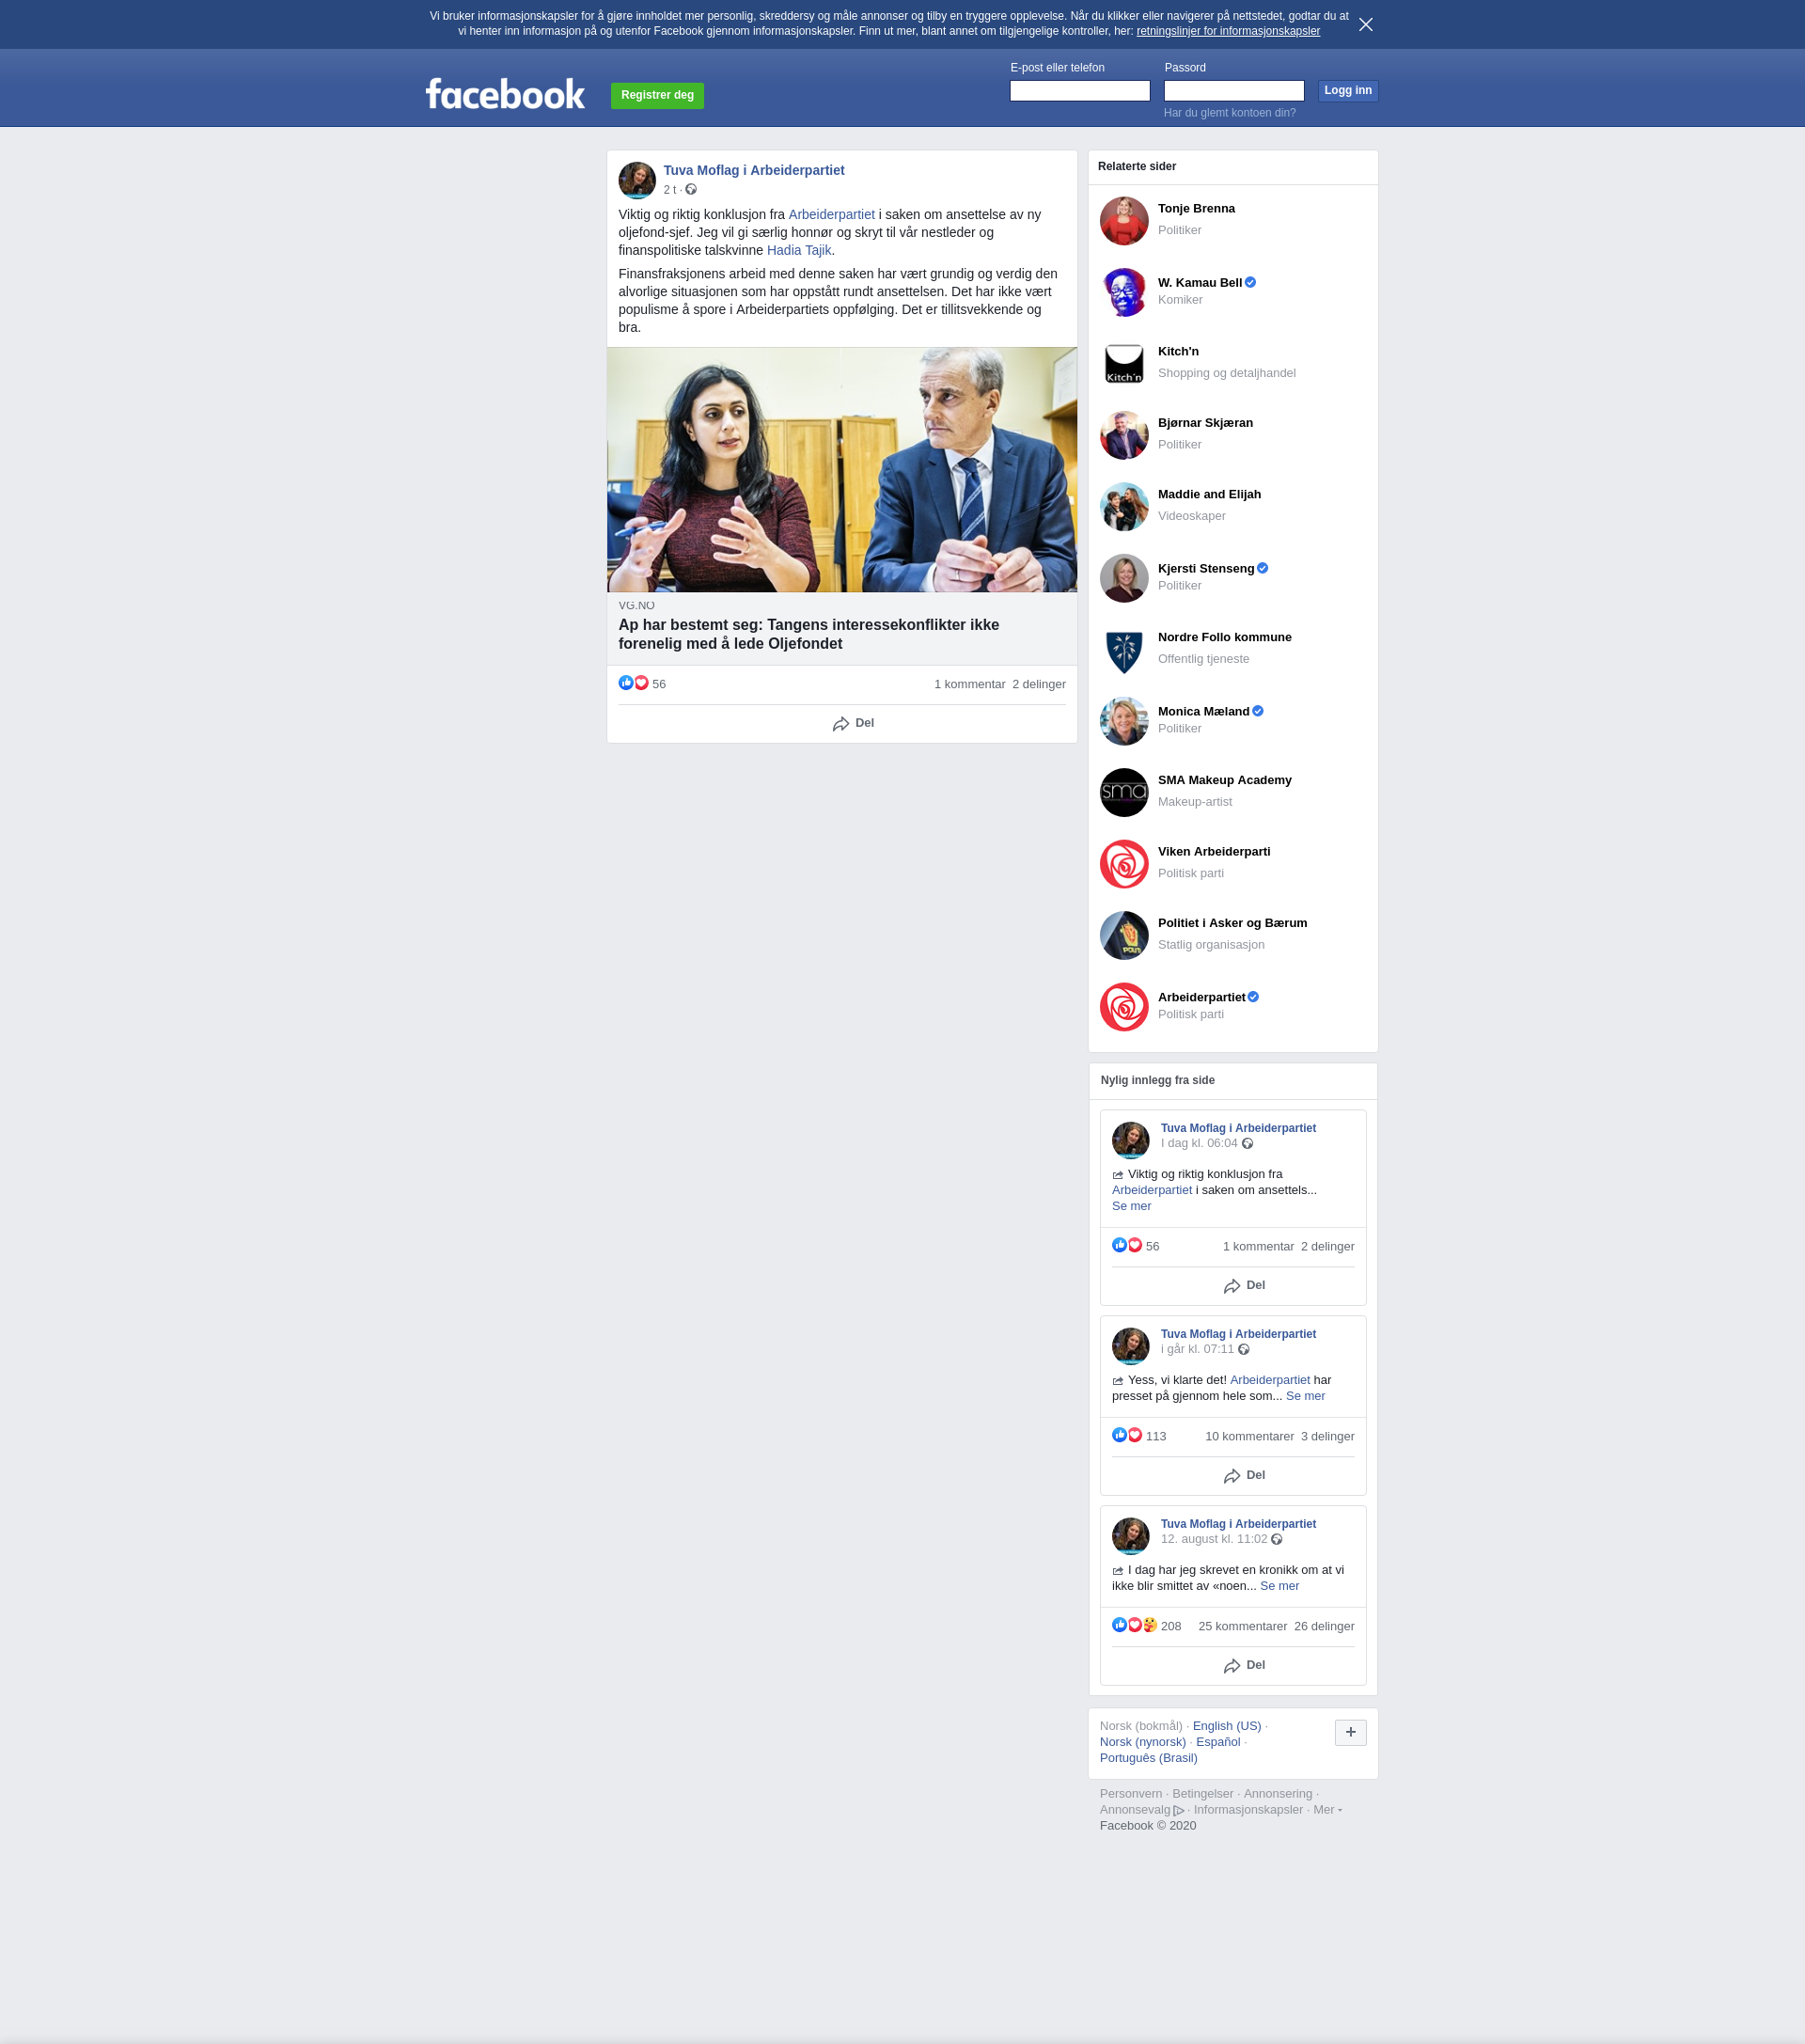Switch language to Norsk (nynorsk)
This screenshot has height=2044, width=1805.
(x=1142, y=1742)
